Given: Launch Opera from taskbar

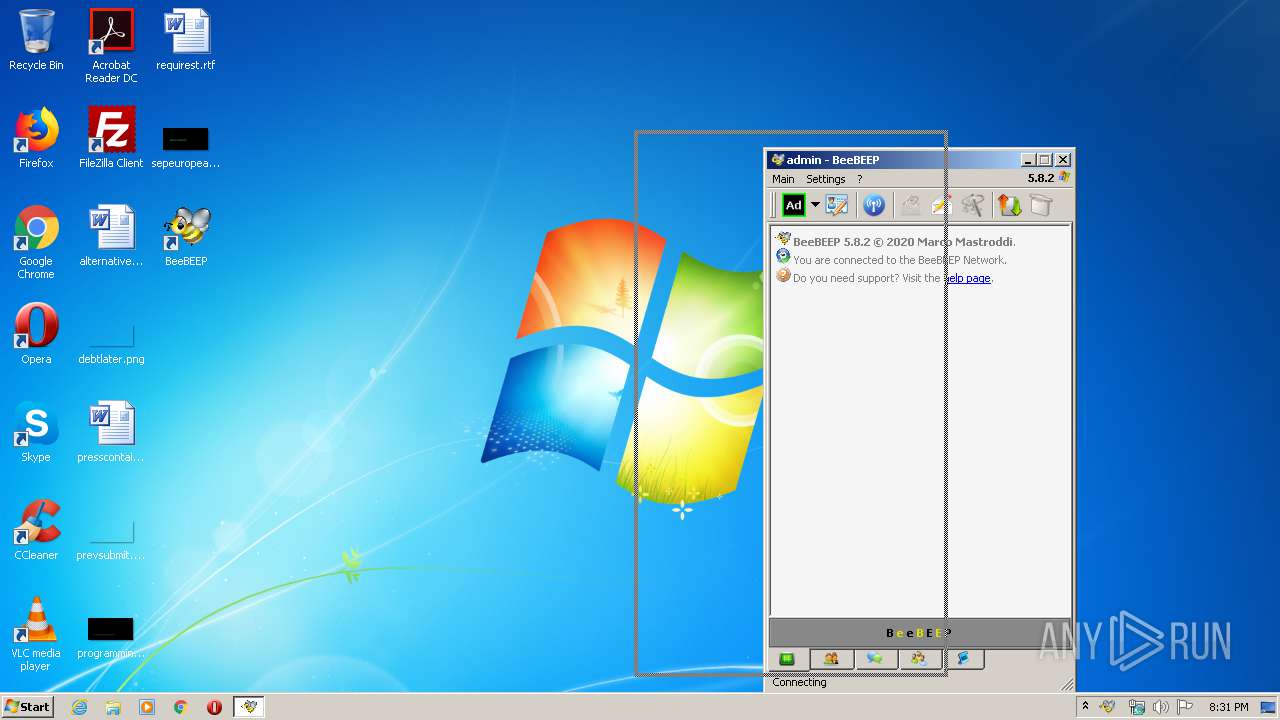Looking at the screenshot, I should (214, 707).
